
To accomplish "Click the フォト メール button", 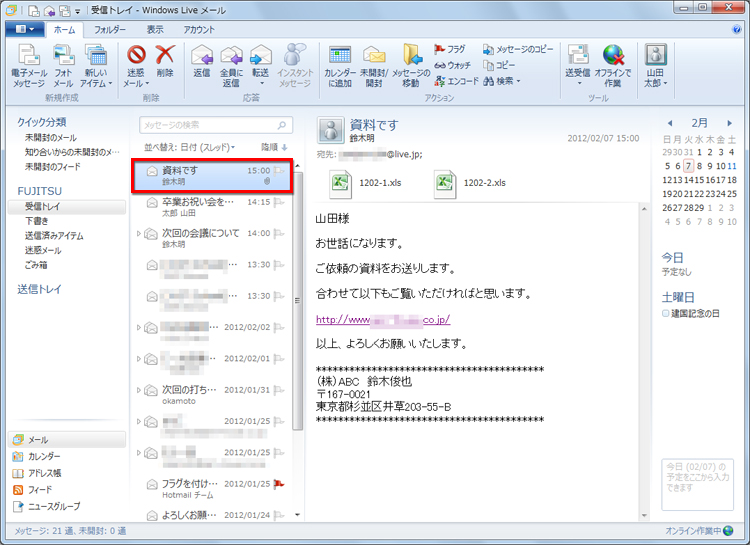I will click(63, 66).
